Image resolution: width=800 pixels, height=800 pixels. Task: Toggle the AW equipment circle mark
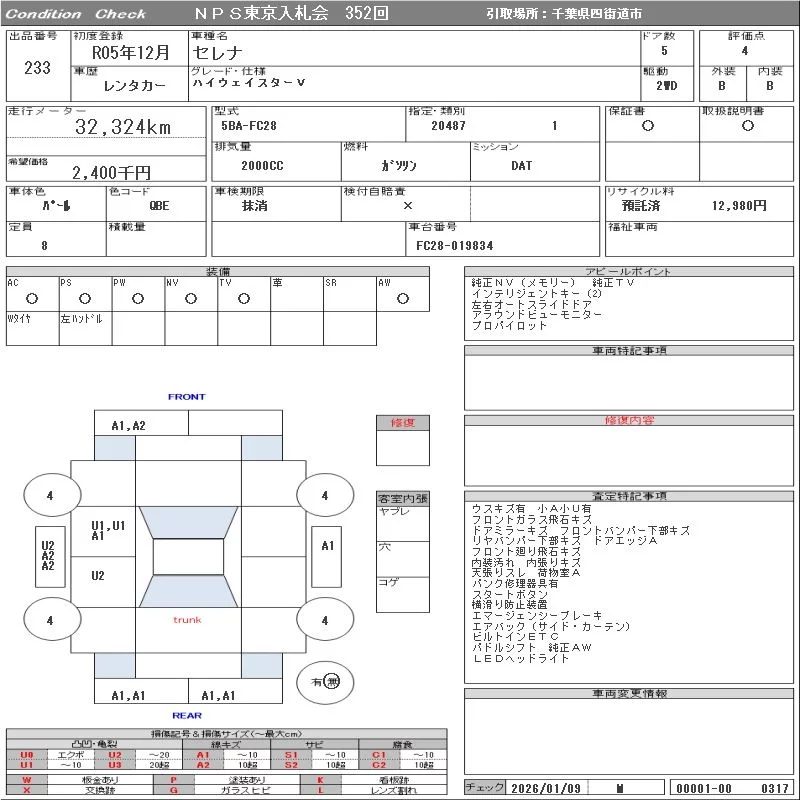[403, 298]
